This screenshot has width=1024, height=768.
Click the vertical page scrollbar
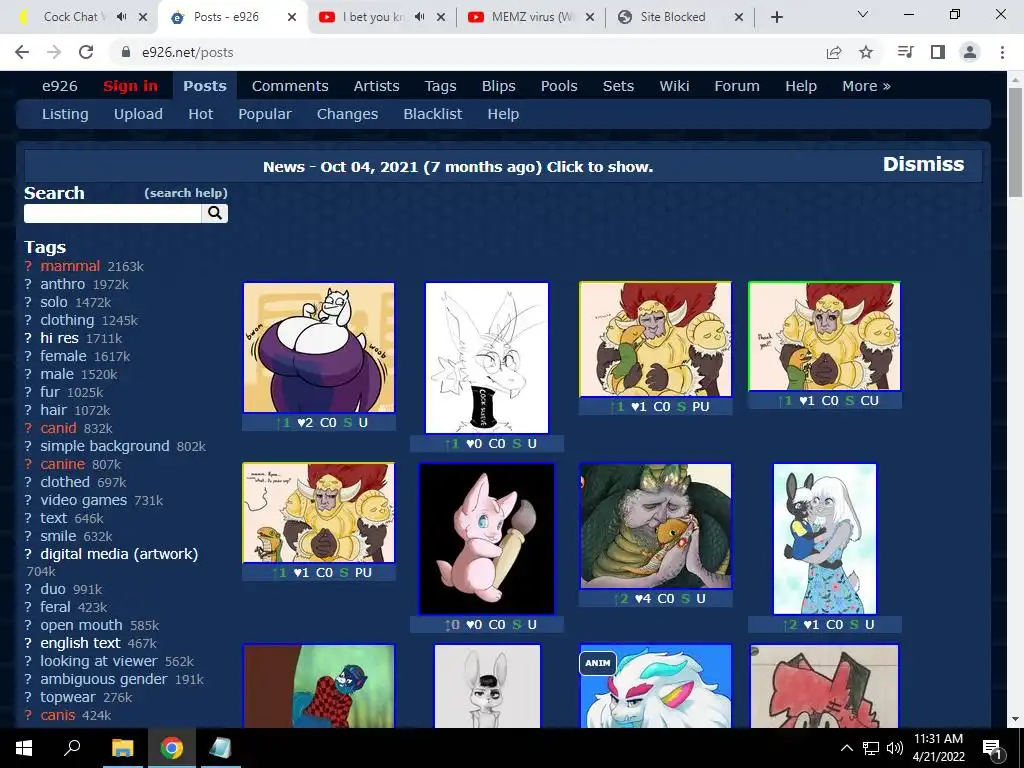pos(1015,142)
